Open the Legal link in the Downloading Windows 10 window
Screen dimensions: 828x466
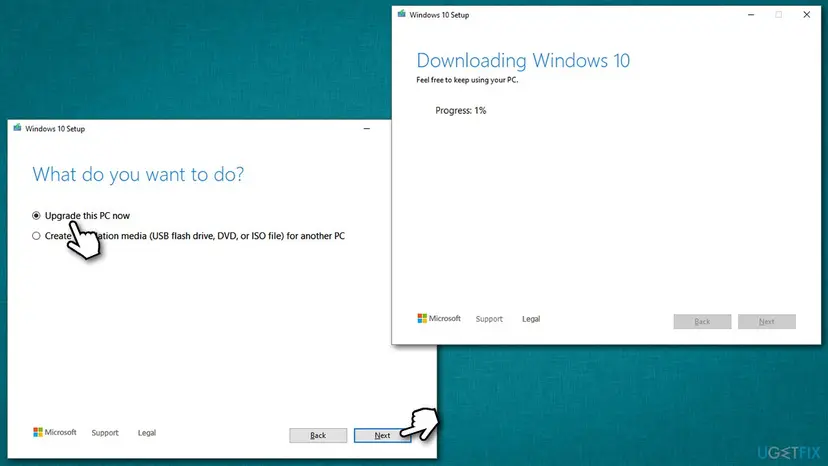(x=531, y=319)
